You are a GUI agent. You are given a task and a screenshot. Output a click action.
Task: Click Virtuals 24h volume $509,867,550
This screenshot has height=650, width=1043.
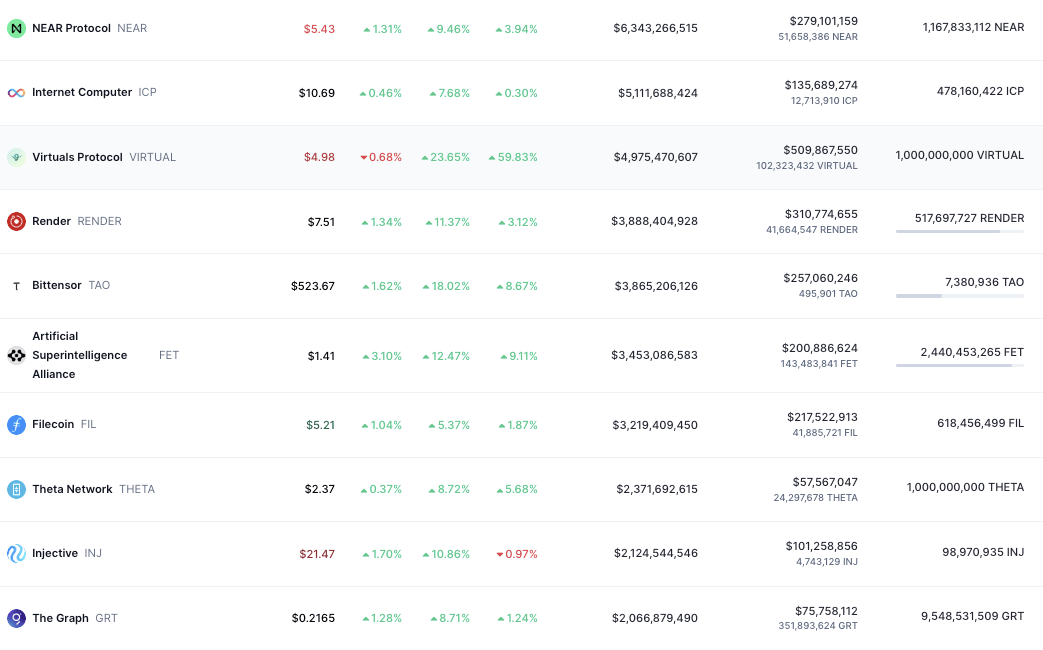click(x=820, y=150)
